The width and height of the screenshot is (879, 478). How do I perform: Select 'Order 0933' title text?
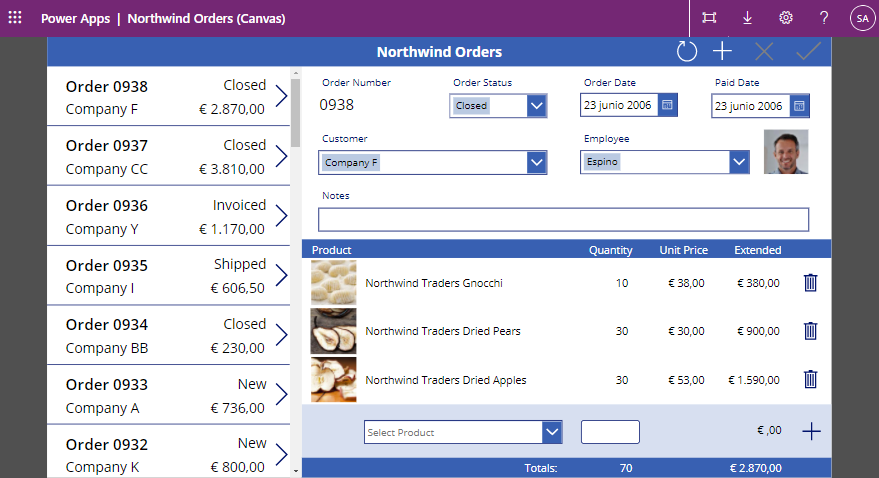(x=107, y=385)
